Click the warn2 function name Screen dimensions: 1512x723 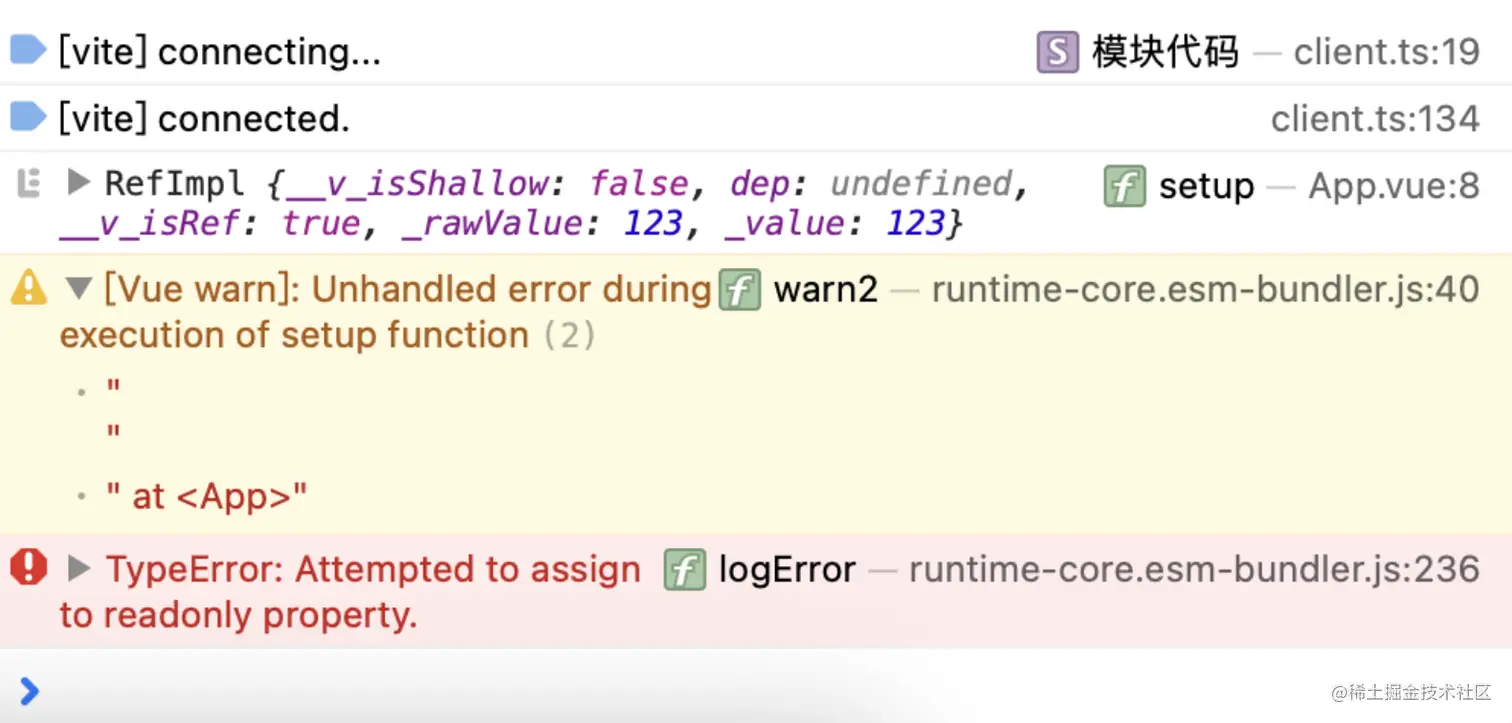point(826,290)
